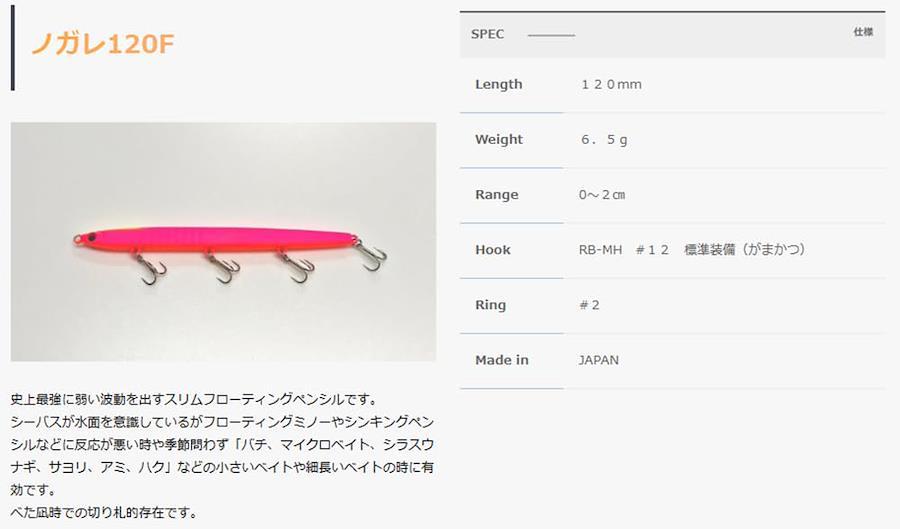Select the Length row label
The height and width of the screenshot is (529, 900).
[499, 84]
